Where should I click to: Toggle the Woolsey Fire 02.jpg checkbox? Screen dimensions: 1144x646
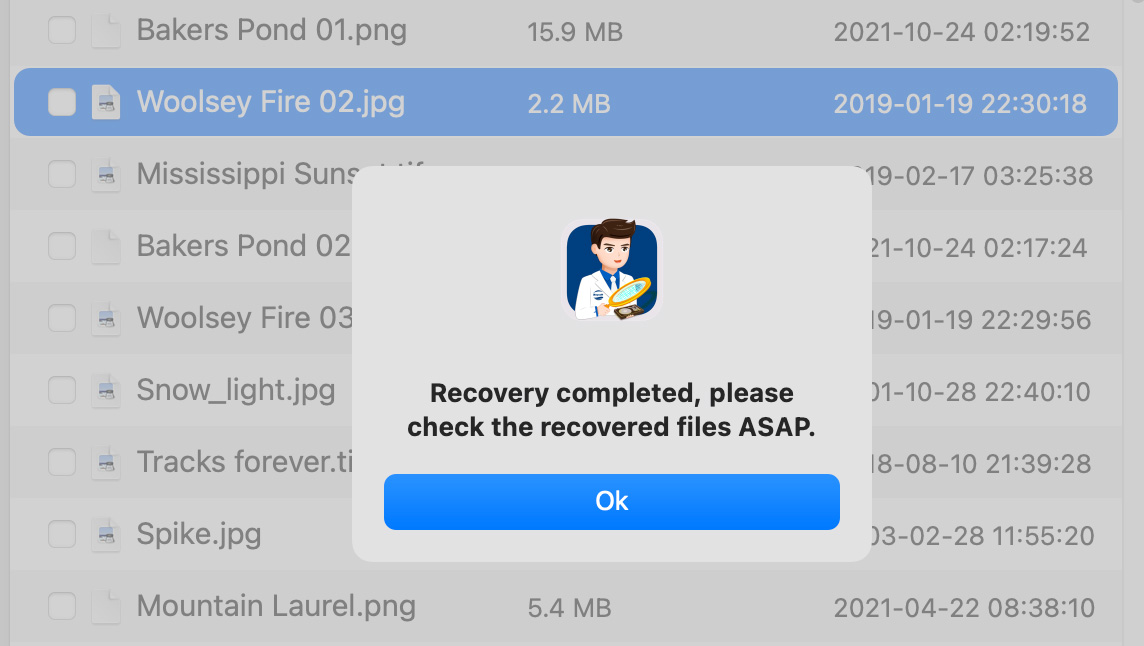62,102
